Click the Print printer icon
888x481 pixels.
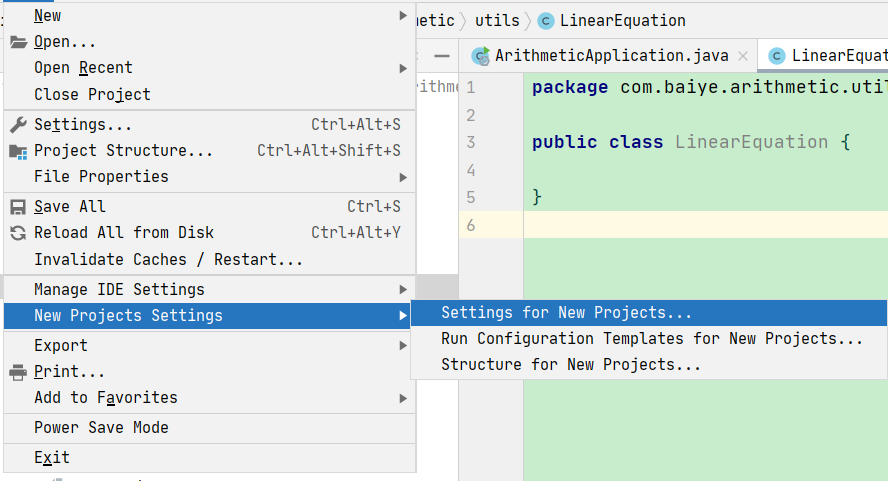pyautogui.click(x=18, y=372)
